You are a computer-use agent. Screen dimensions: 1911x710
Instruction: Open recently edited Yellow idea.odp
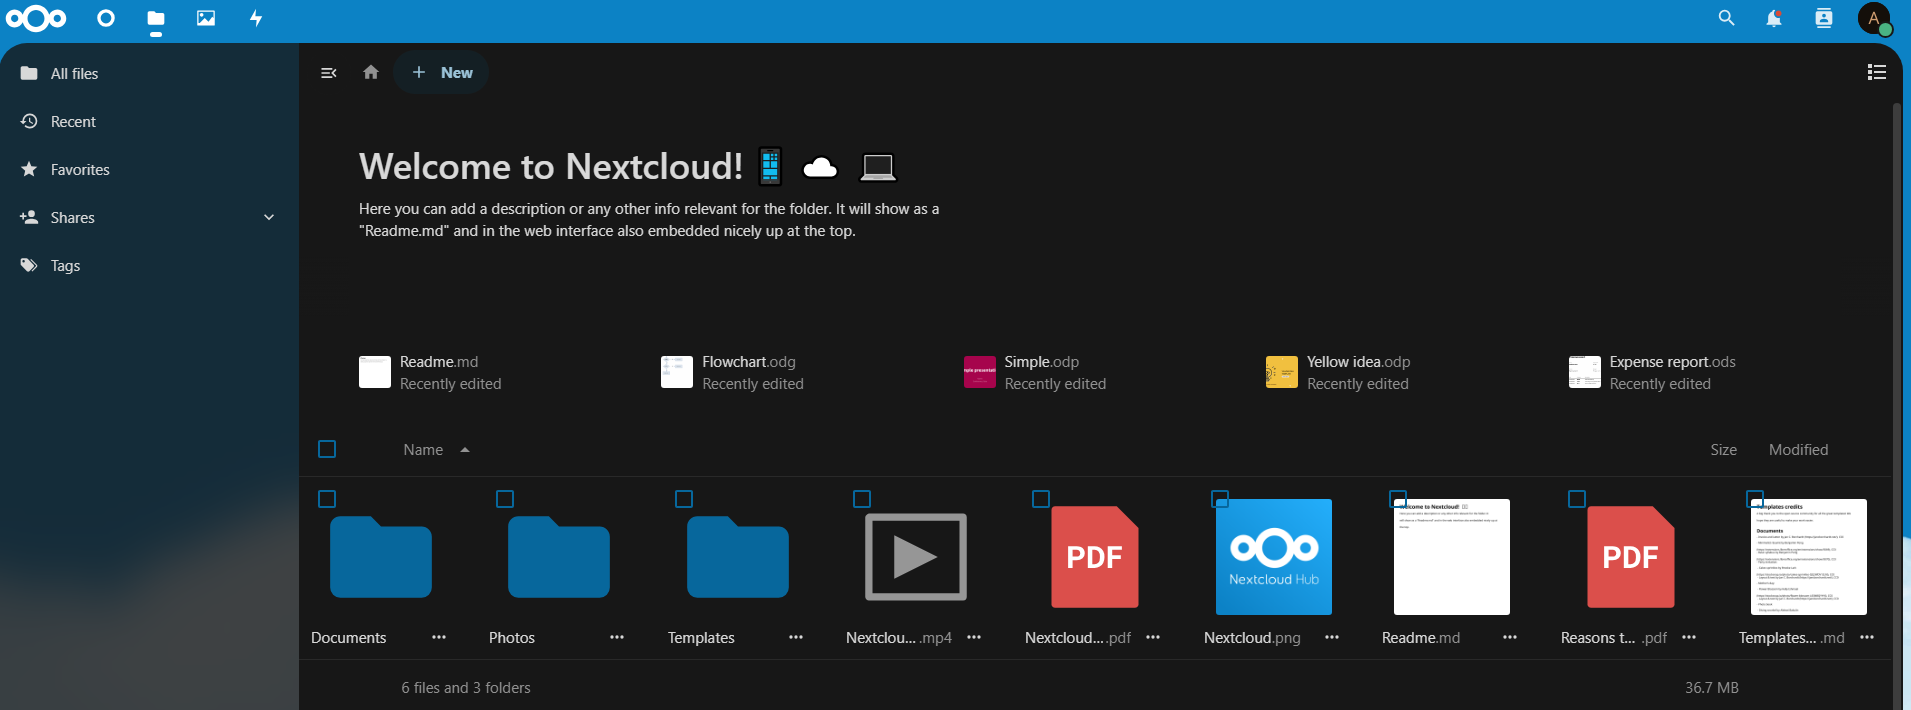coord(1338,372)
